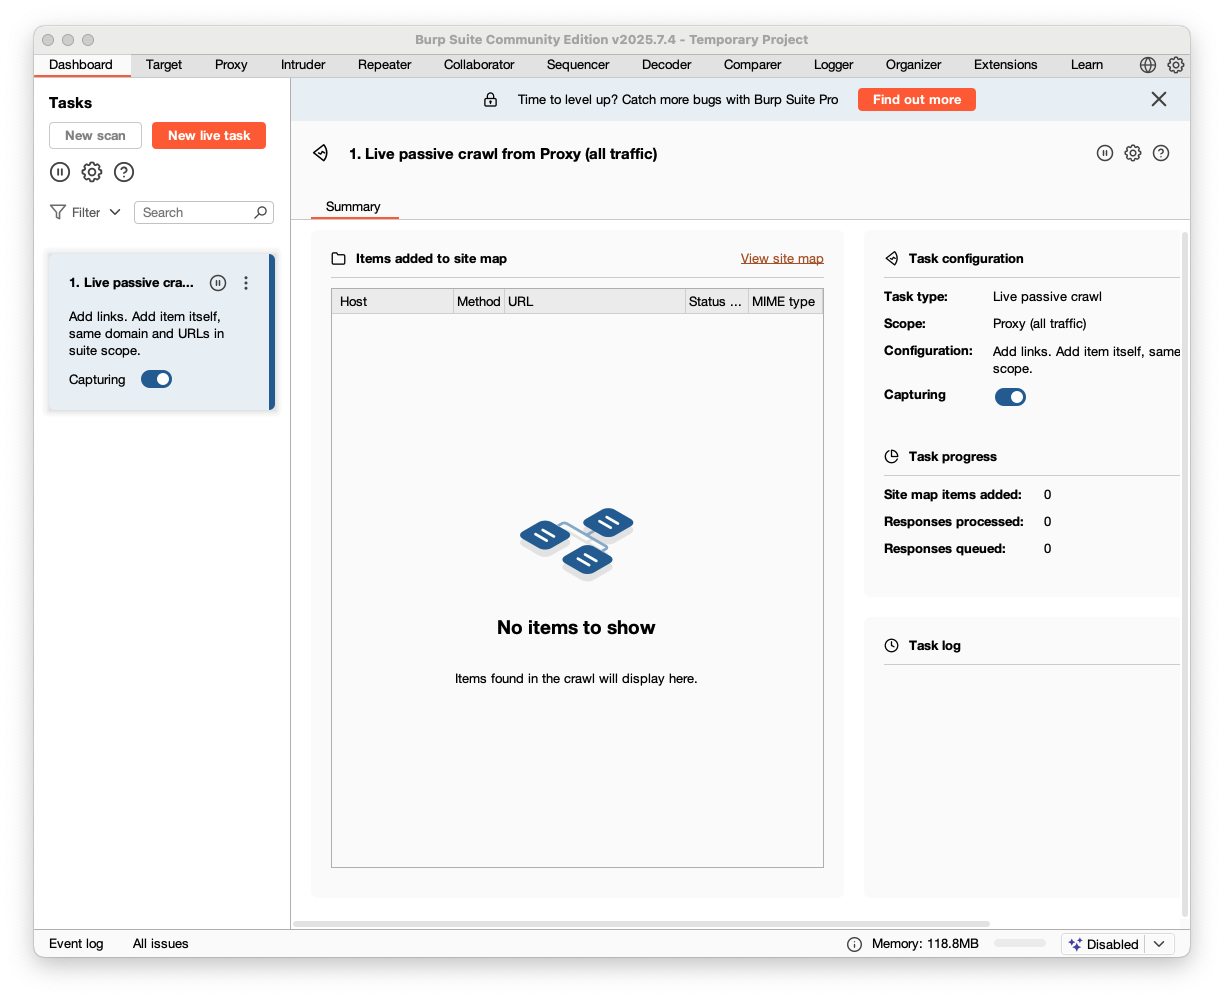Open the Learn tab
Image resolution: width=1224 pixels, height=999 pixels.
1087,65
